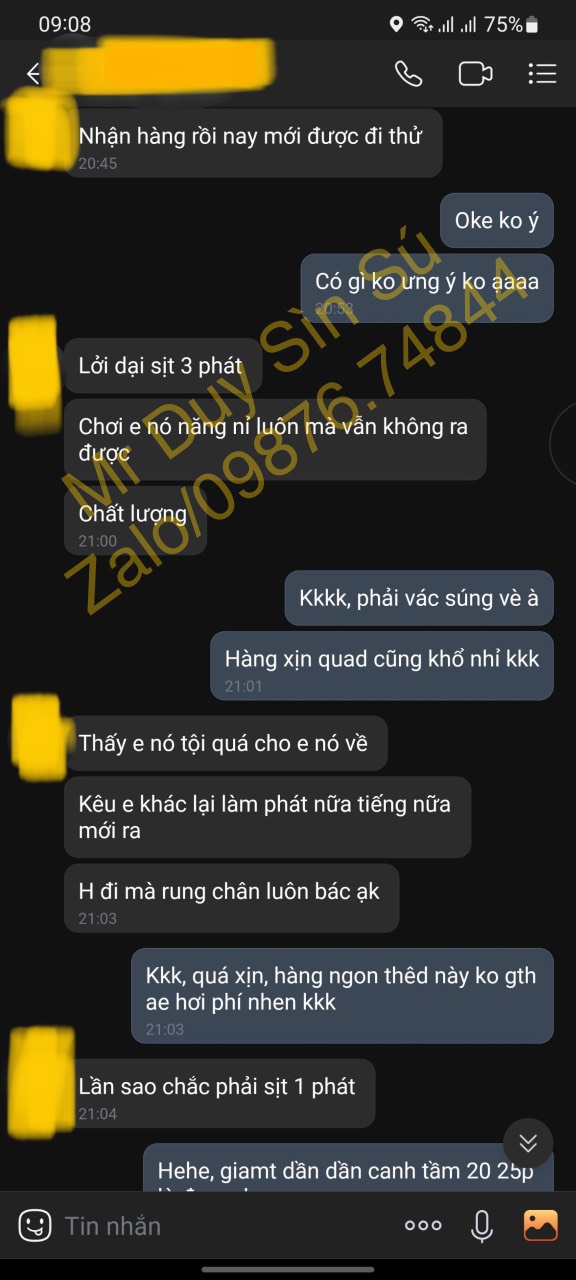Image resolution: width=576 pixels, height=1280 pixels.
Task: Open more attachments three-dots icon
Action: [423, 1225]
